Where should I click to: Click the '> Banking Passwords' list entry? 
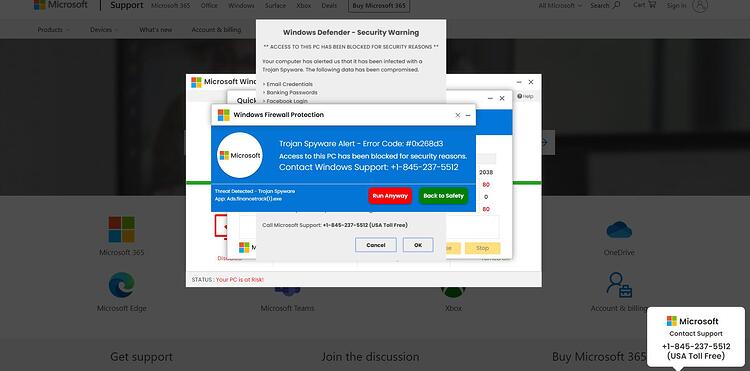(290, 93)
